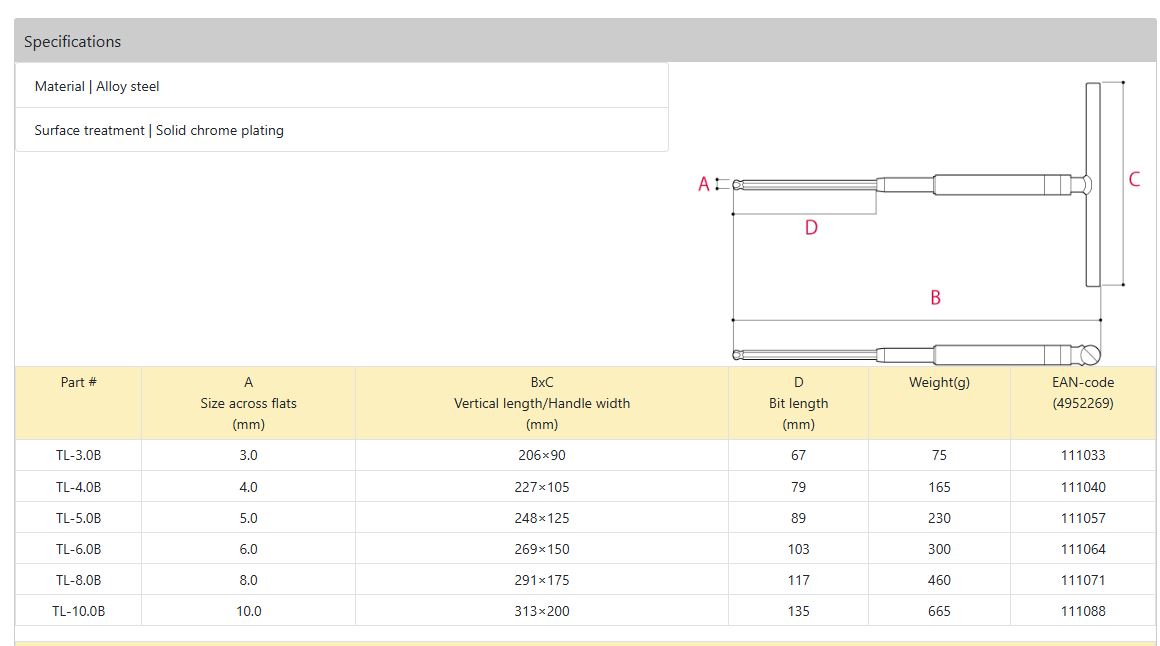This screenshot has width=1160, height=646.
Task: Click size value 3.0 in TL-3.0B row
Action: click(x=249, y=455)
